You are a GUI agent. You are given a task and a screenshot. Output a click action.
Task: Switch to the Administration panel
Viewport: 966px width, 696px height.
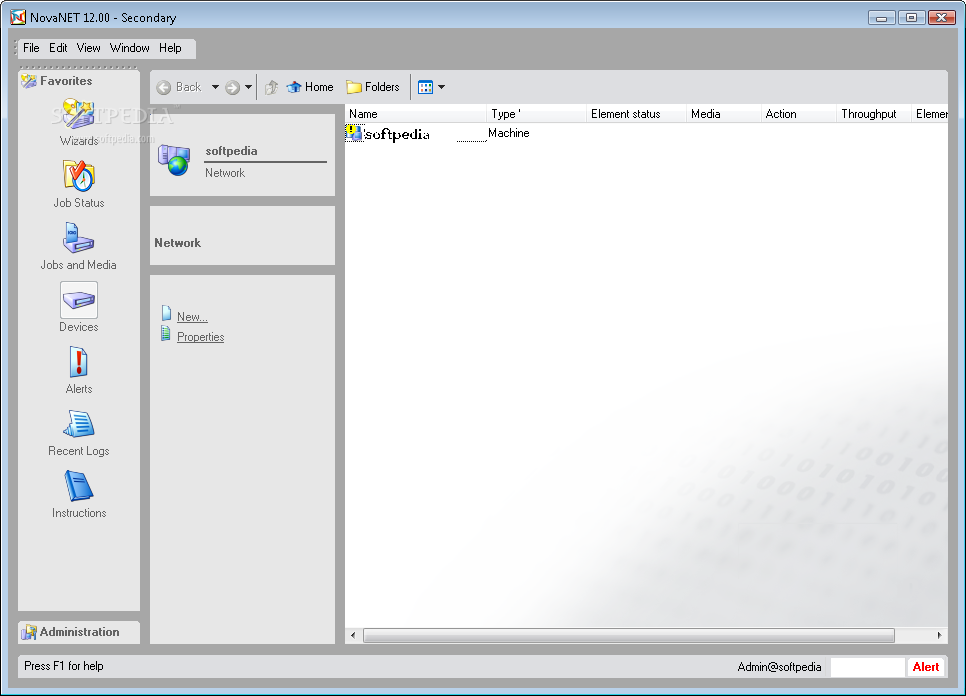[x=79, y=632]
